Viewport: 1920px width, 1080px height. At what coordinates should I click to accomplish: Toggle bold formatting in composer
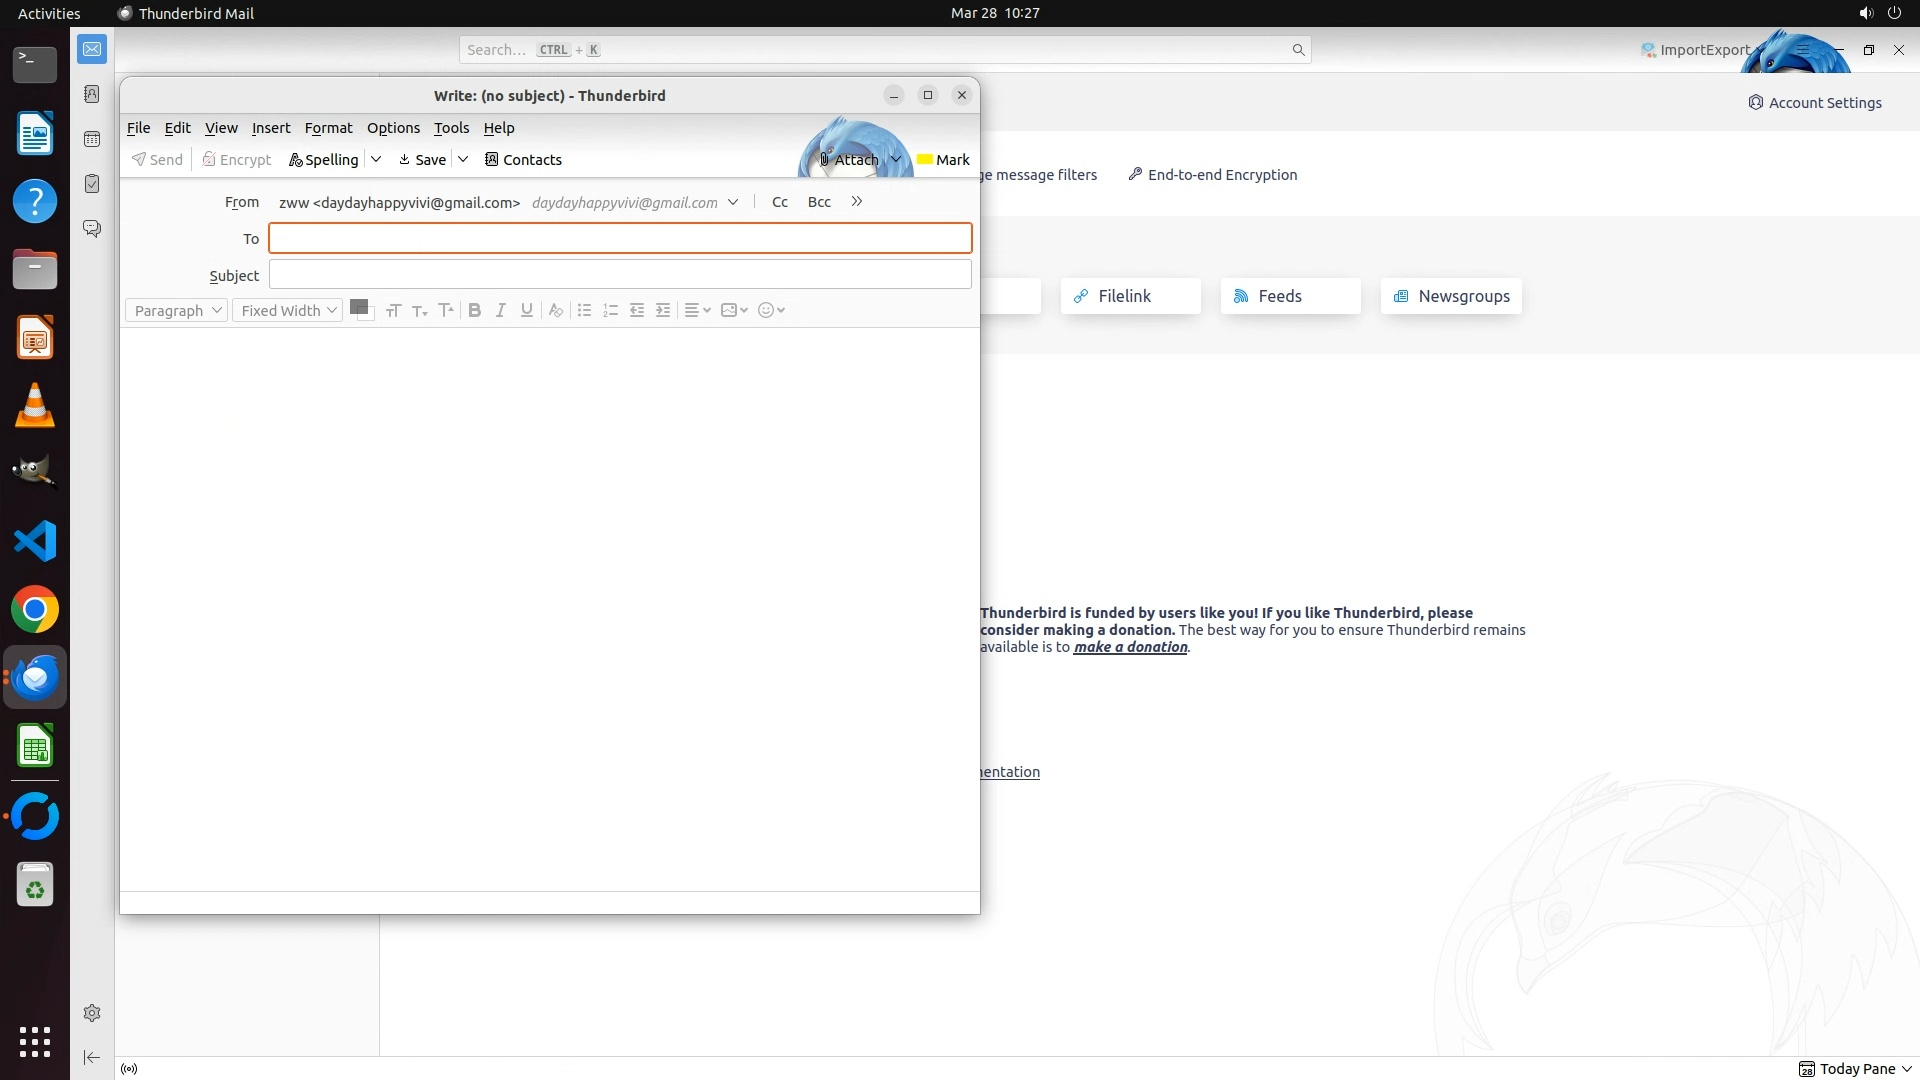click(x=475, y=310)
